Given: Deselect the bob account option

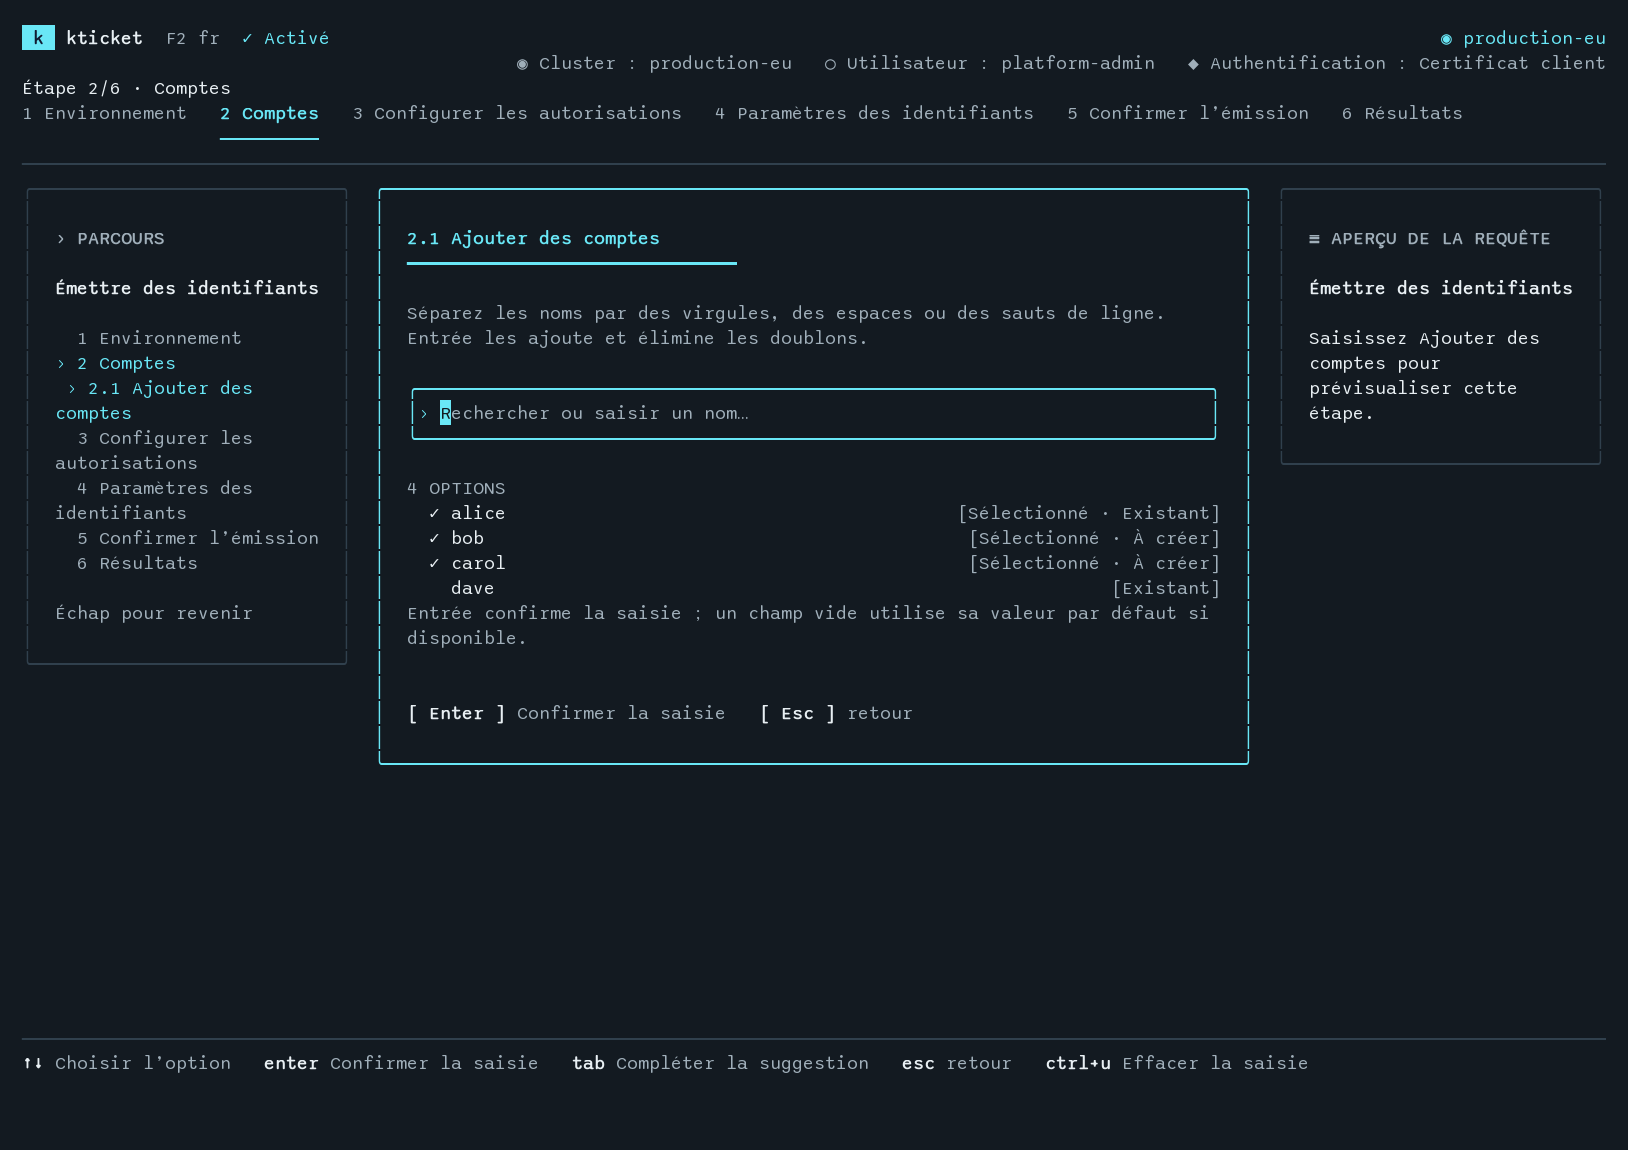Looking at the screenshot, I should [814, 538].
